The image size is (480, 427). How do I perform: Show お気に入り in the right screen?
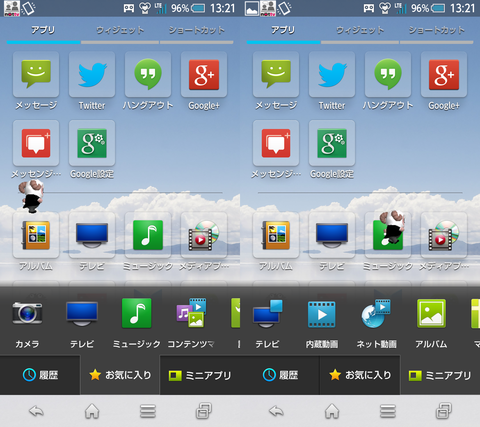coord(360,375)
